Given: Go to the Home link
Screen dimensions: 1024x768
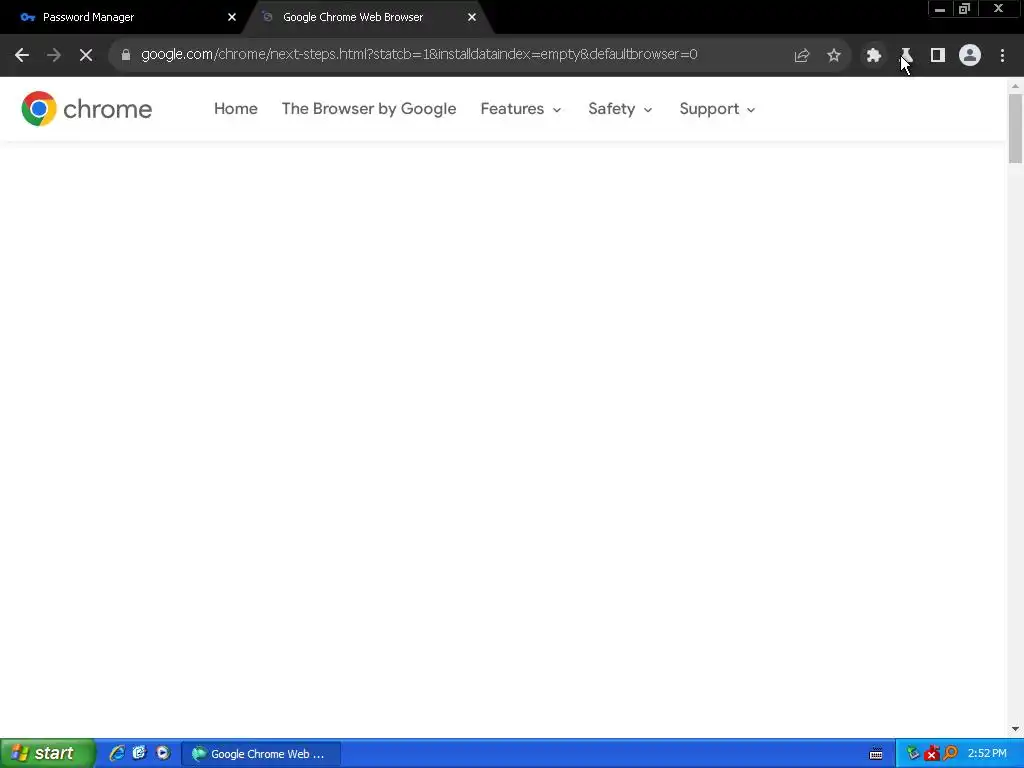Looking at the screenshot, I should click(236, 108).
